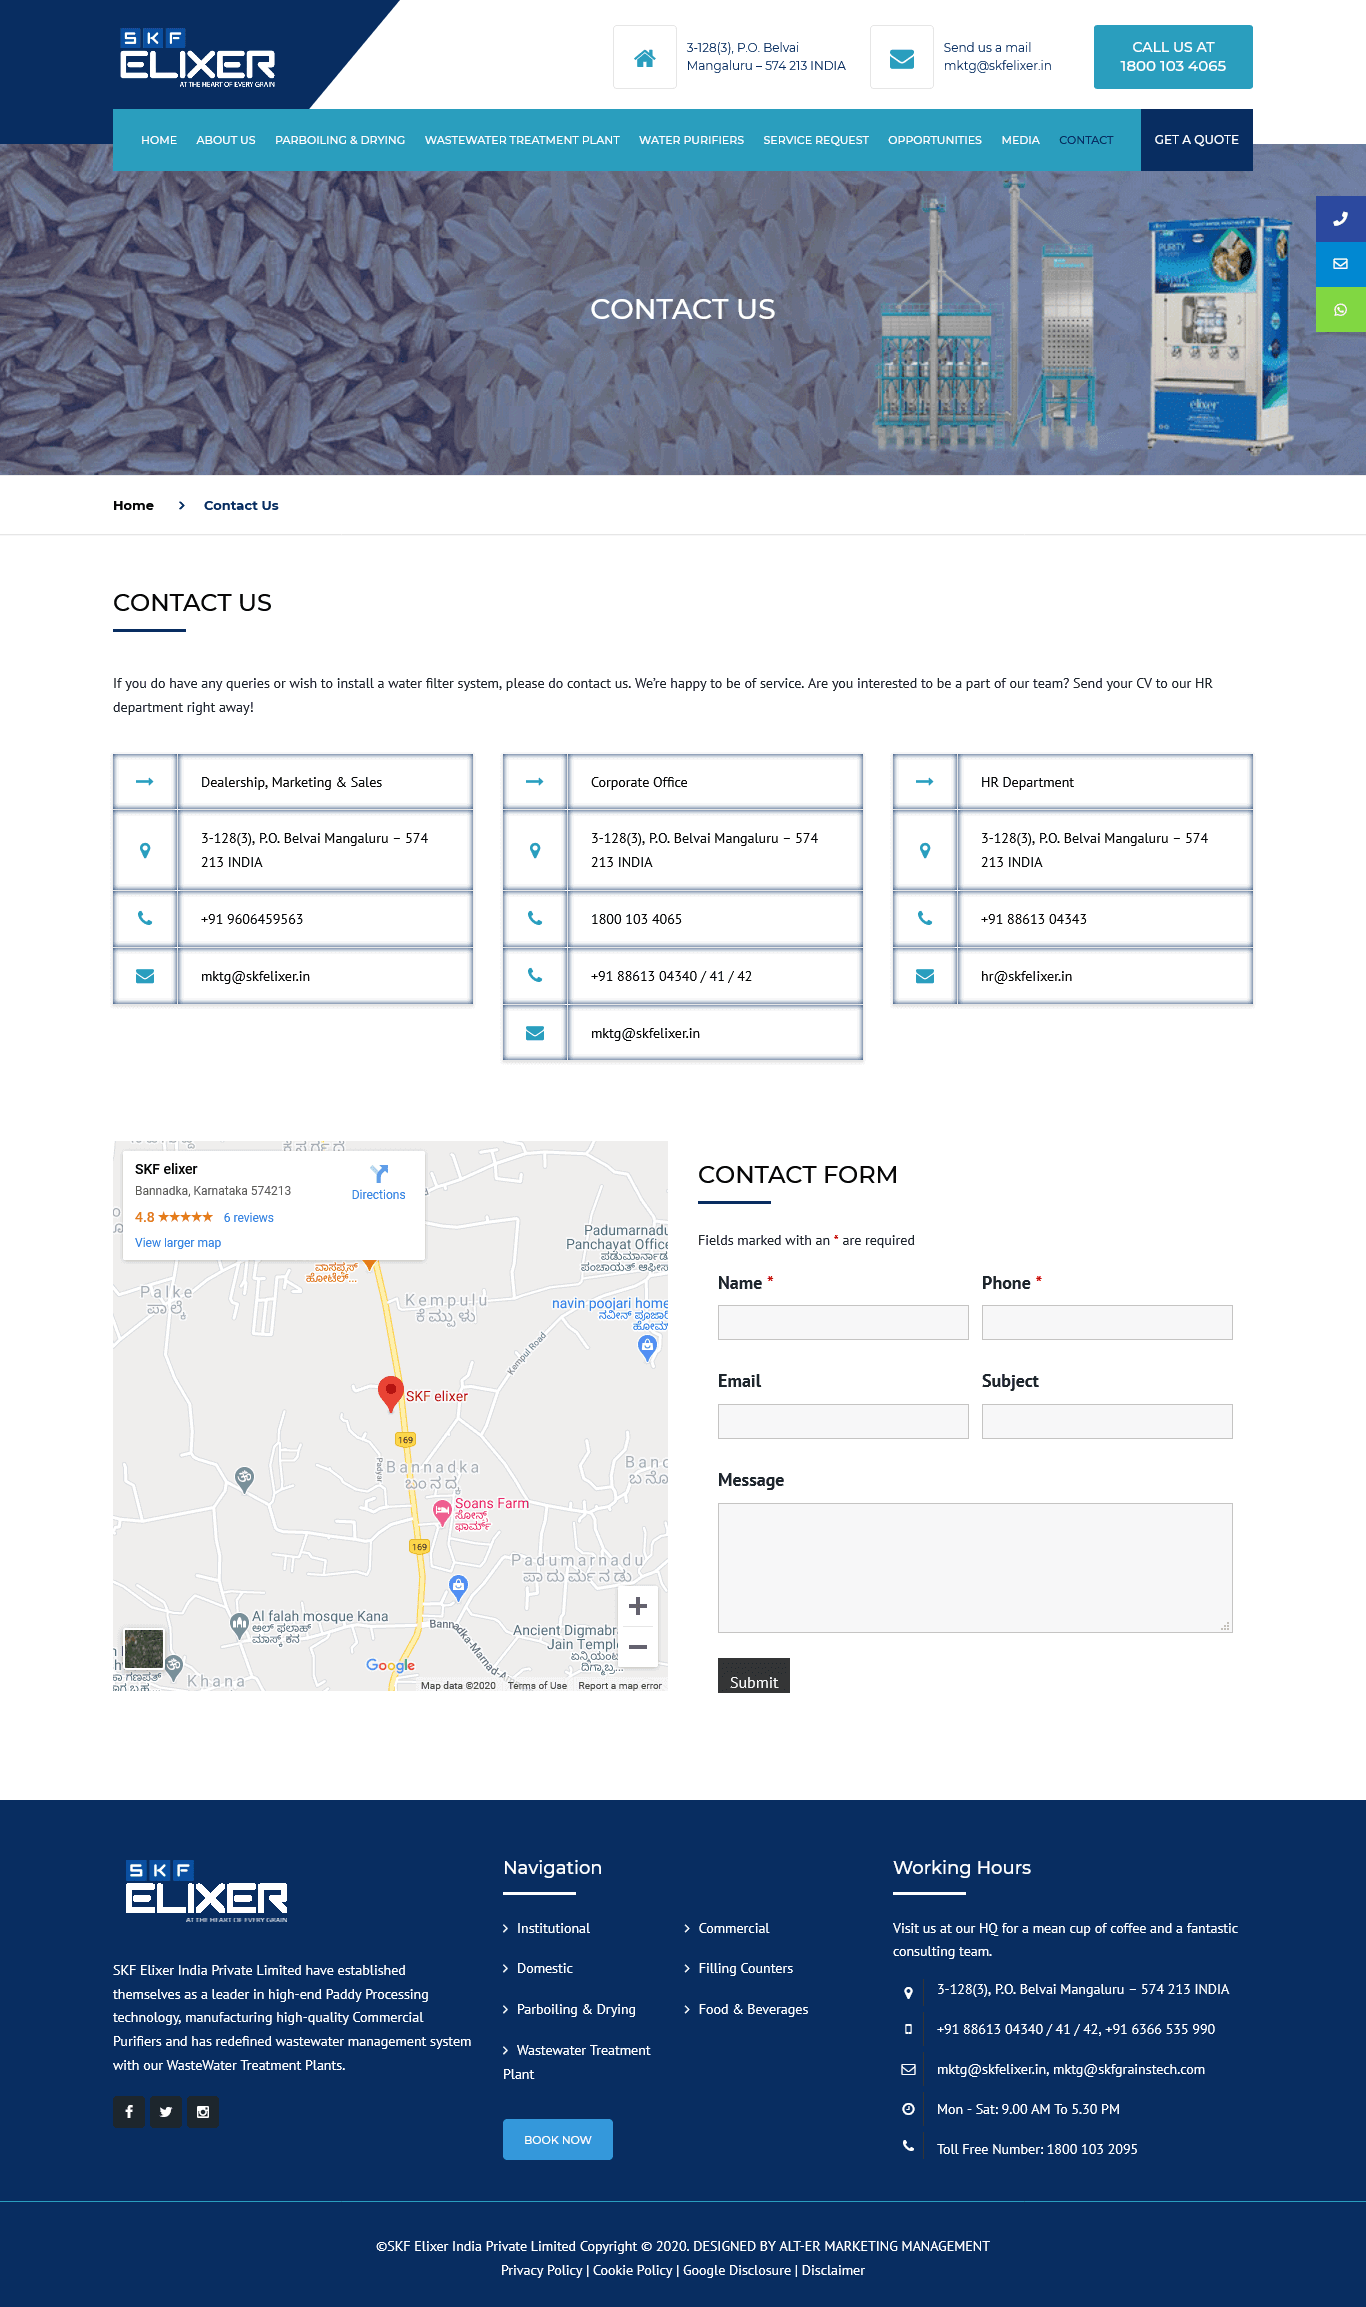Click location pin in HR Department card

point(925,850)
